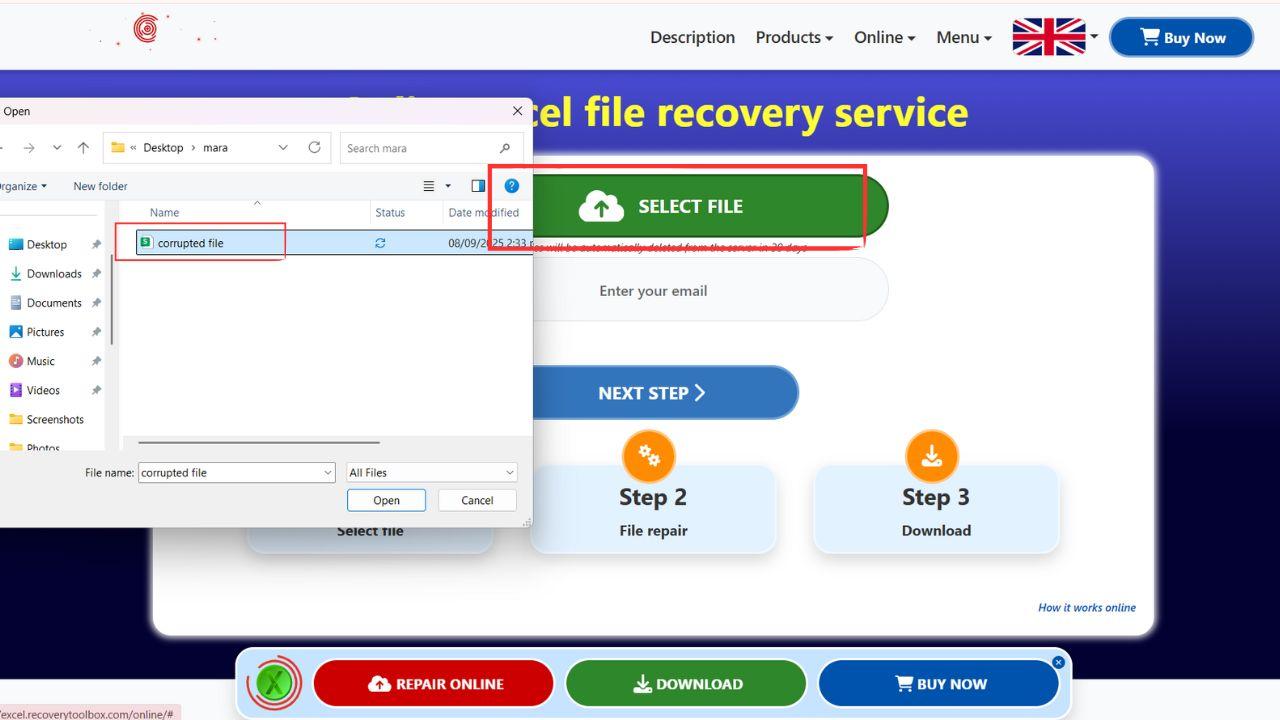Screen dimensions: 1280x720
Task: Open the How it works online link
Action: tap(1087, 607)
